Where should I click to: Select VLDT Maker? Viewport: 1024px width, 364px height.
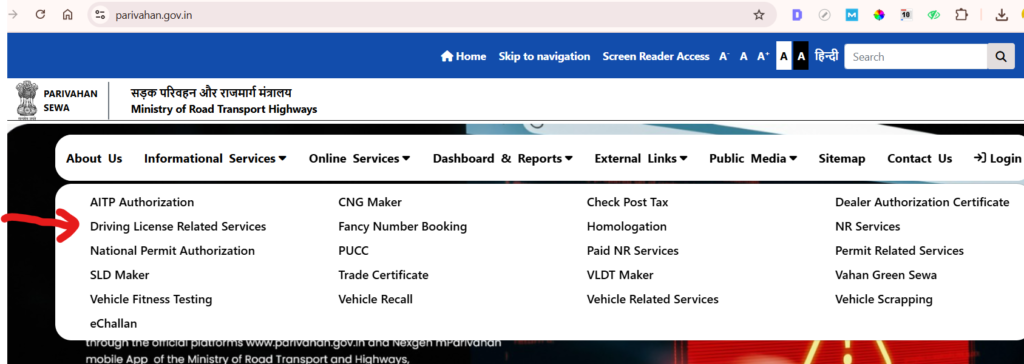620,275
